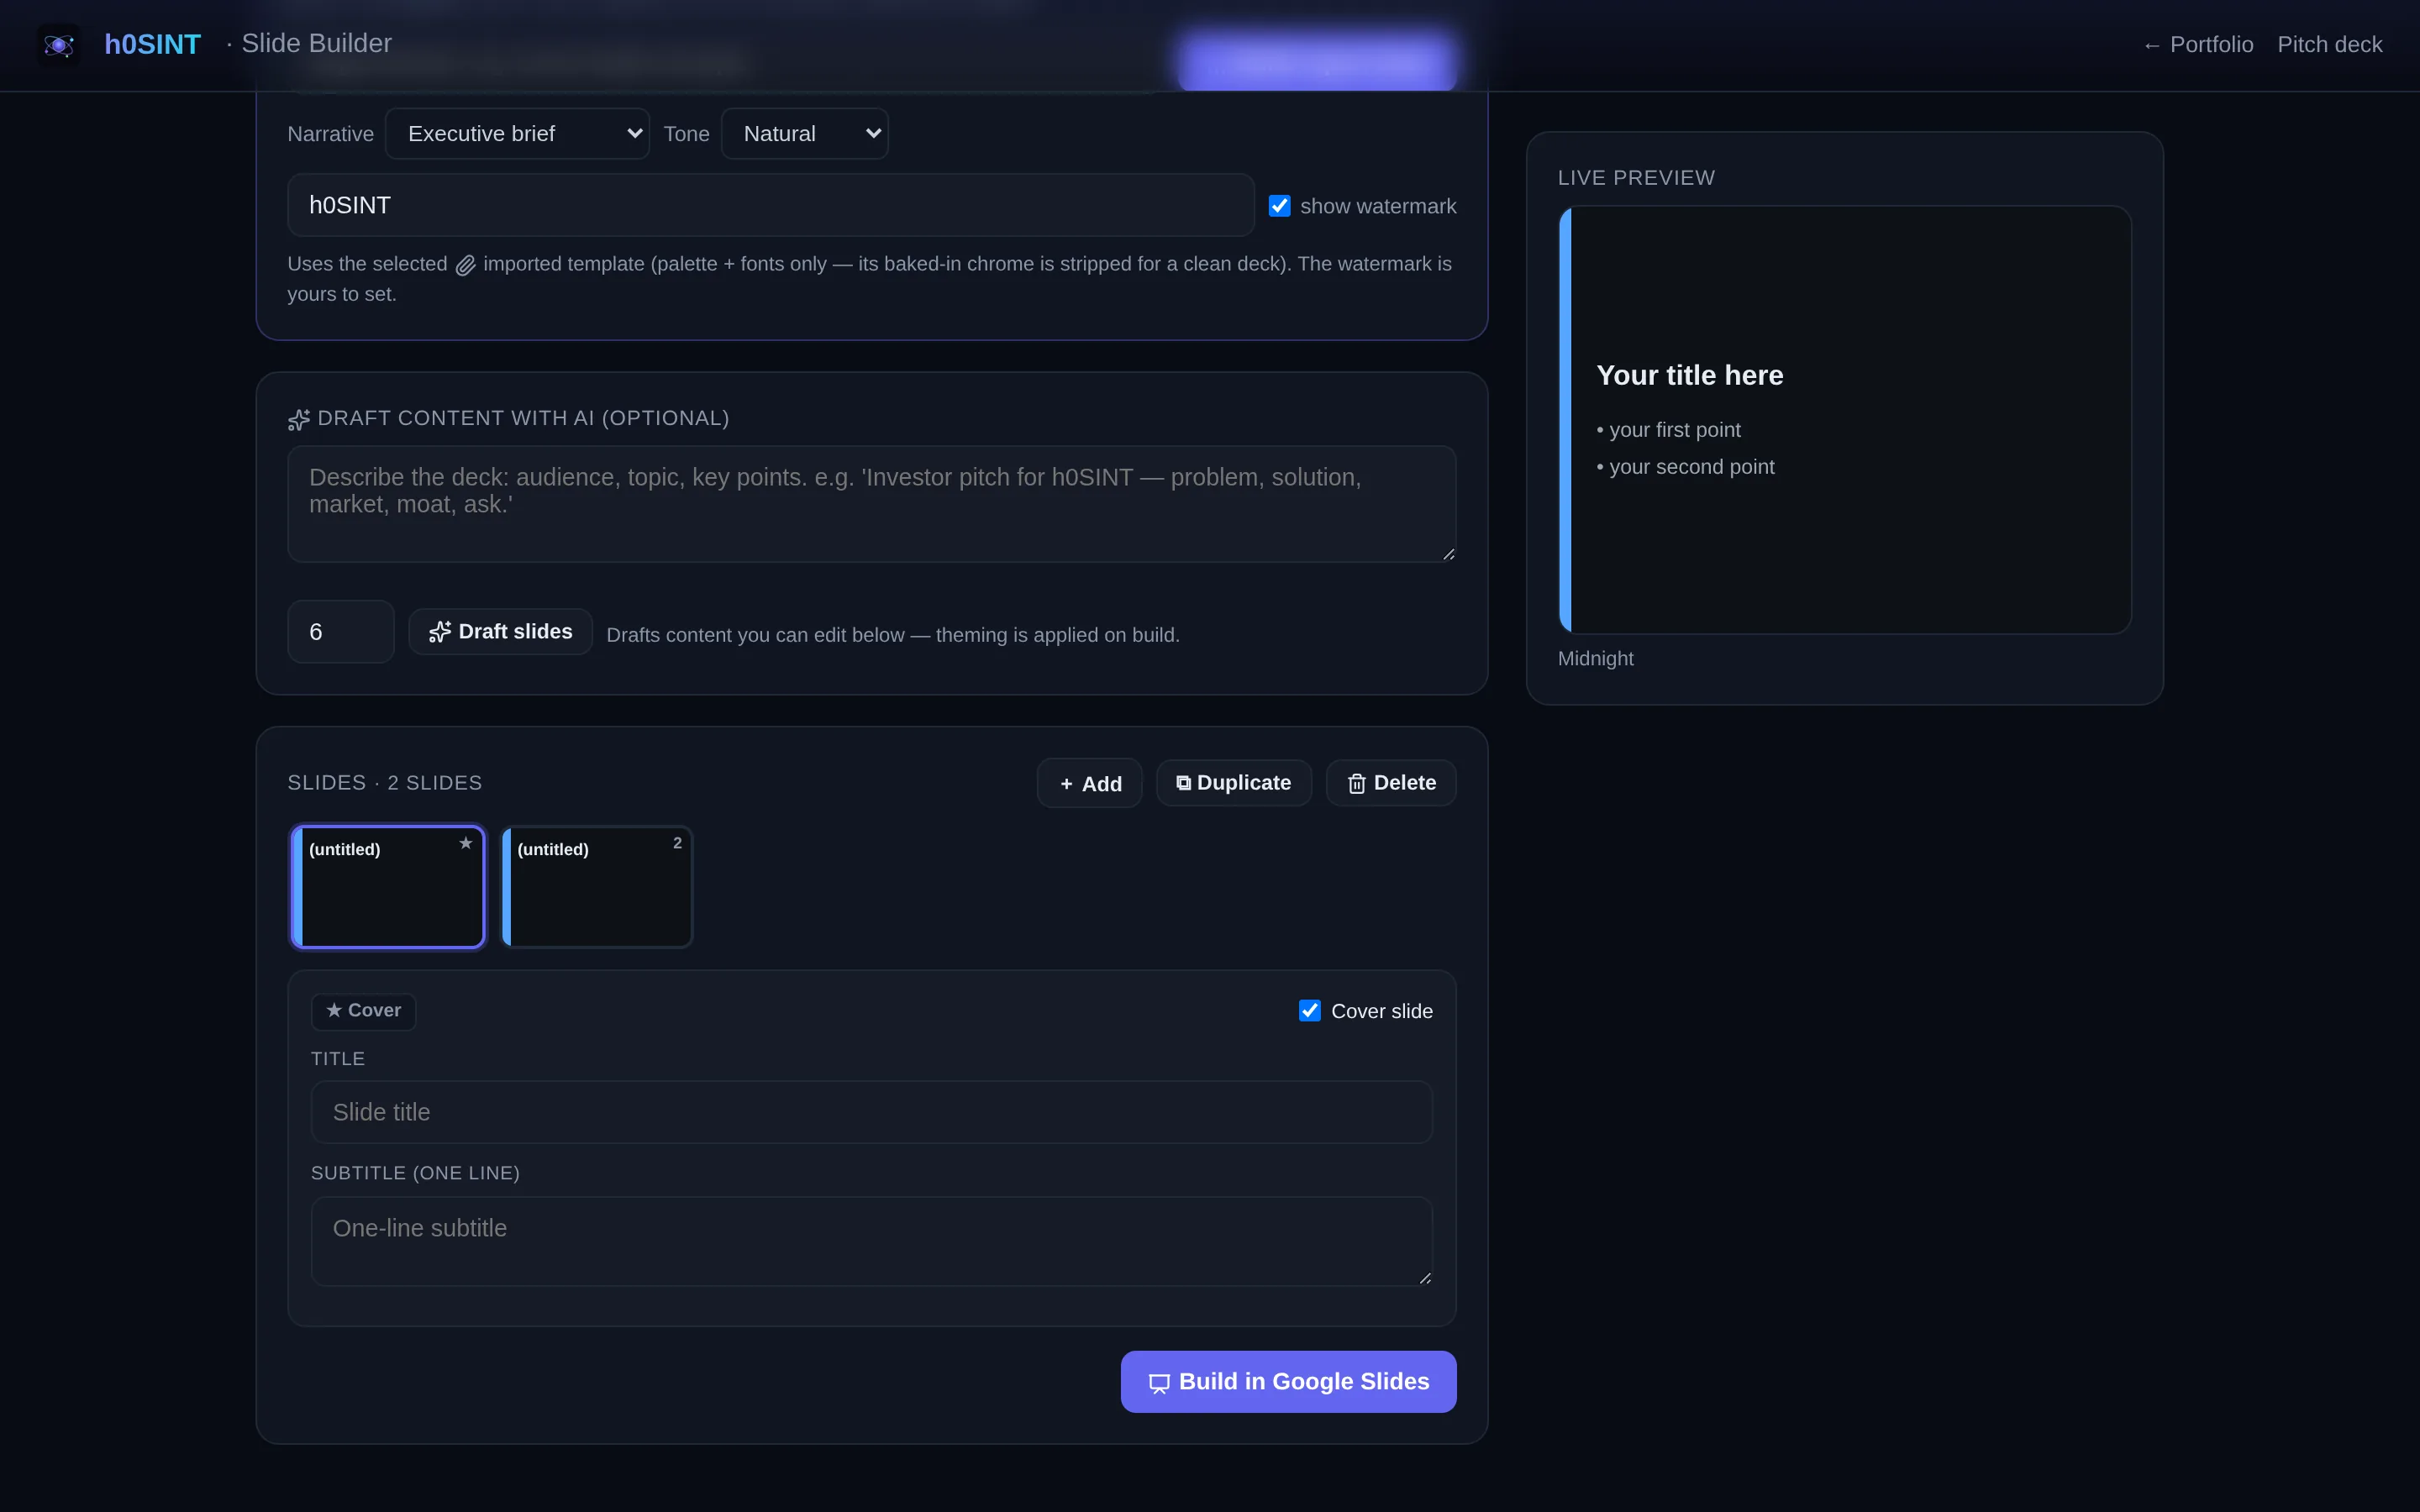This screenshot has height=1512, width=2420.
Task: Click the watermark text field containing h0SINT
Action: (771, 205)
